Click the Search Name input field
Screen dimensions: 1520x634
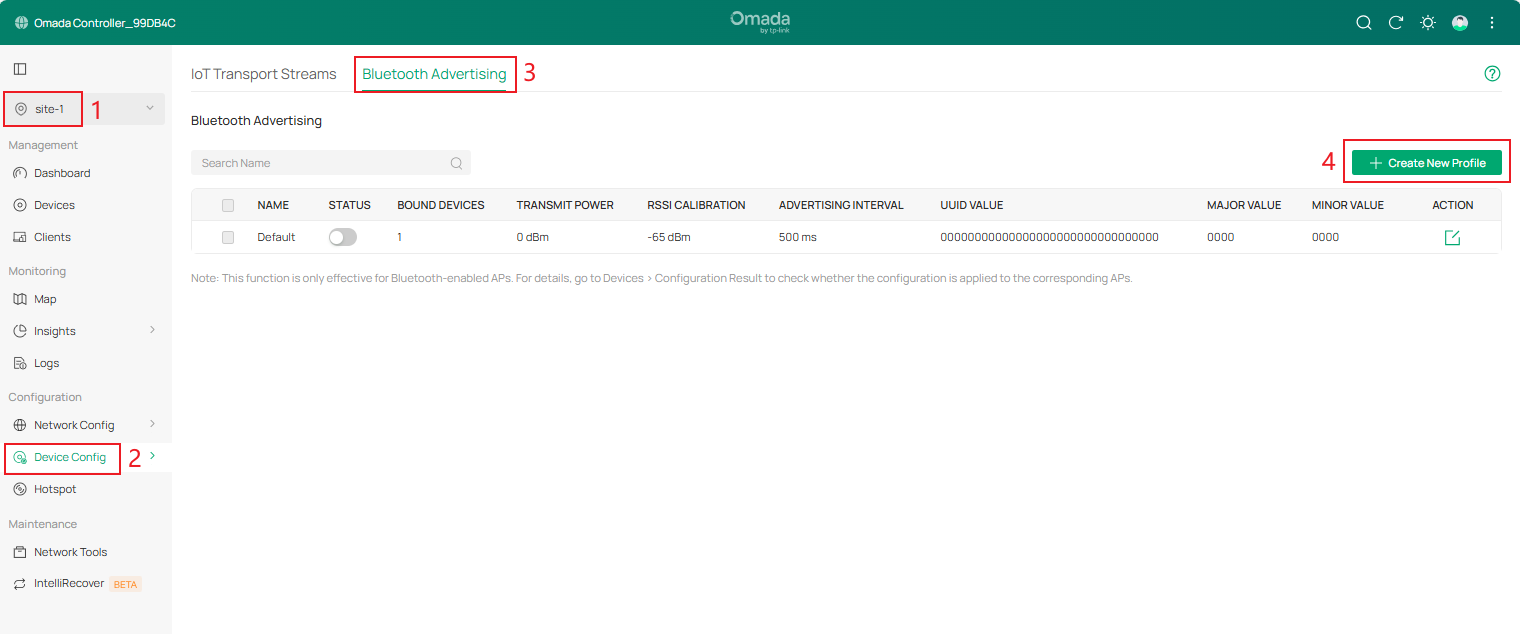click(x=322, y=163)
